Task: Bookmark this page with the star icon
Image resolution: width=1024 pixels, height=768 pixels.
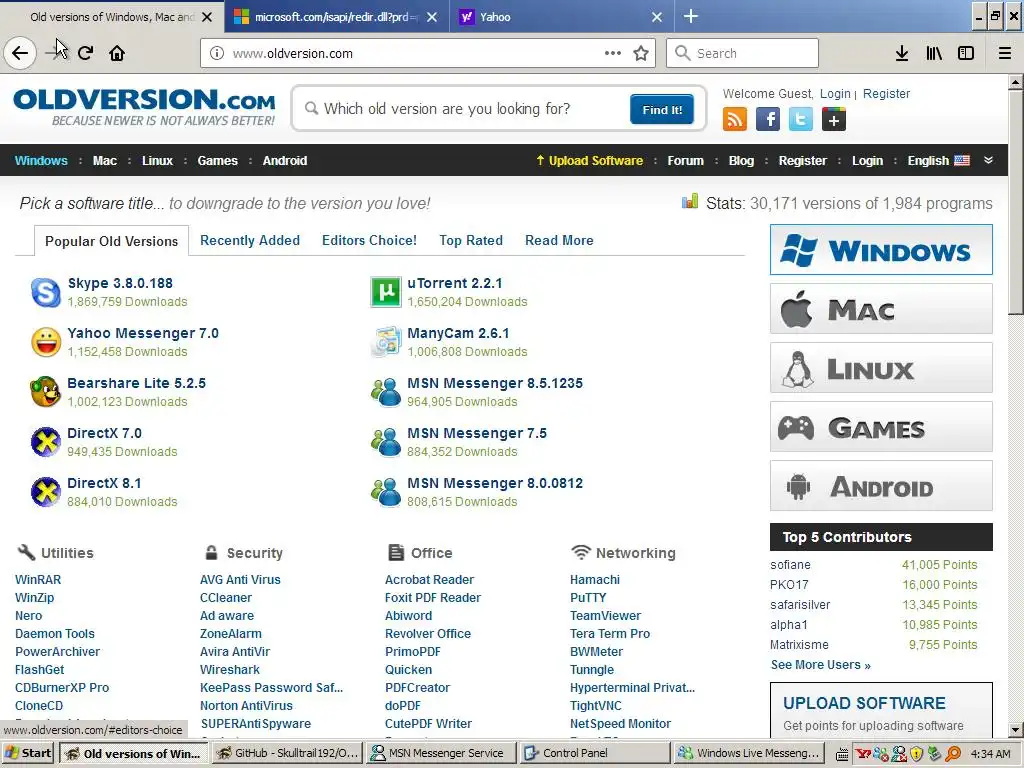Action: (x=641, y=53)
